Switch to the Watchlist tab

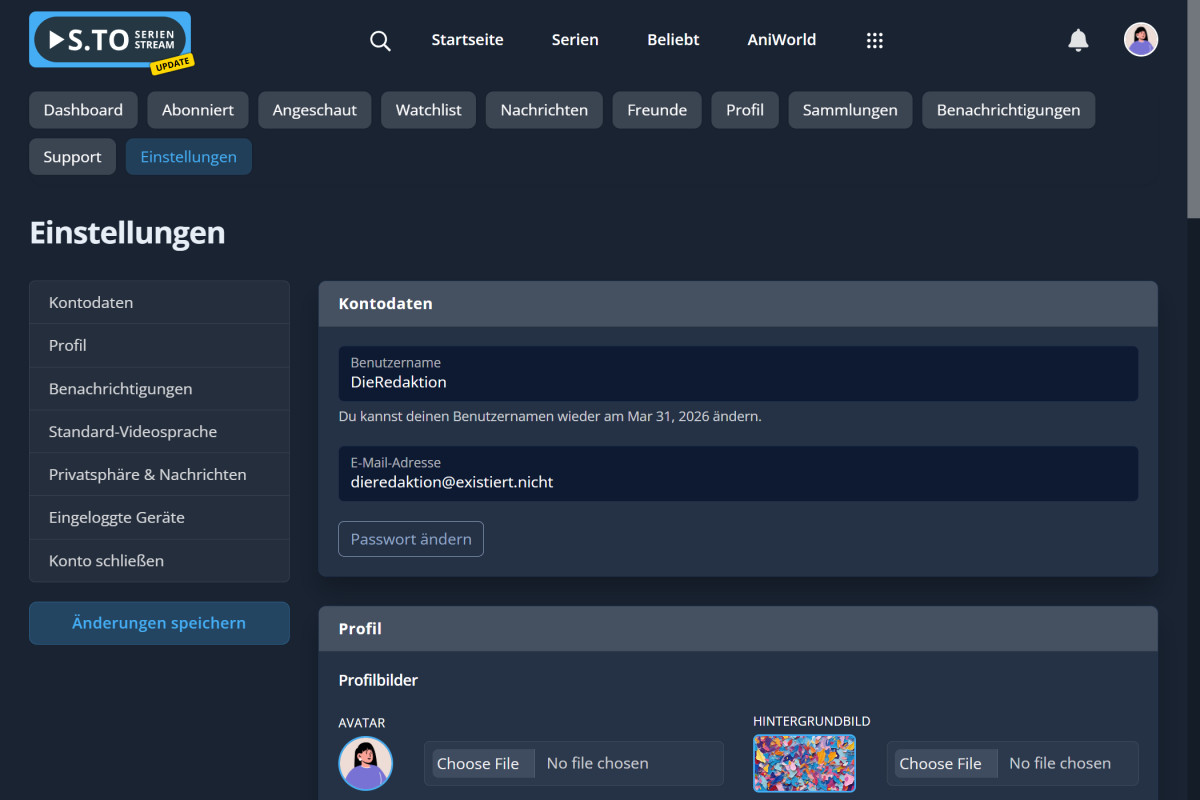(428, 110)
